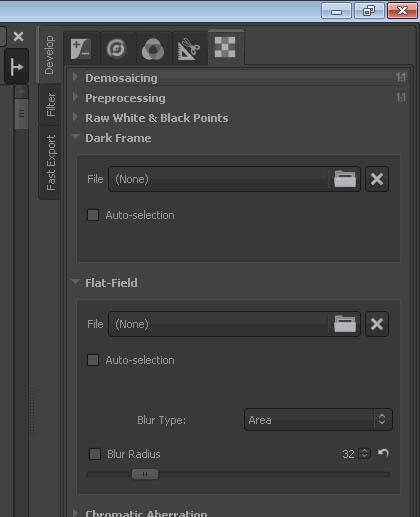
Task: Open the Transform tab scissors-ruler icon
Action: [x=189, y=49]
